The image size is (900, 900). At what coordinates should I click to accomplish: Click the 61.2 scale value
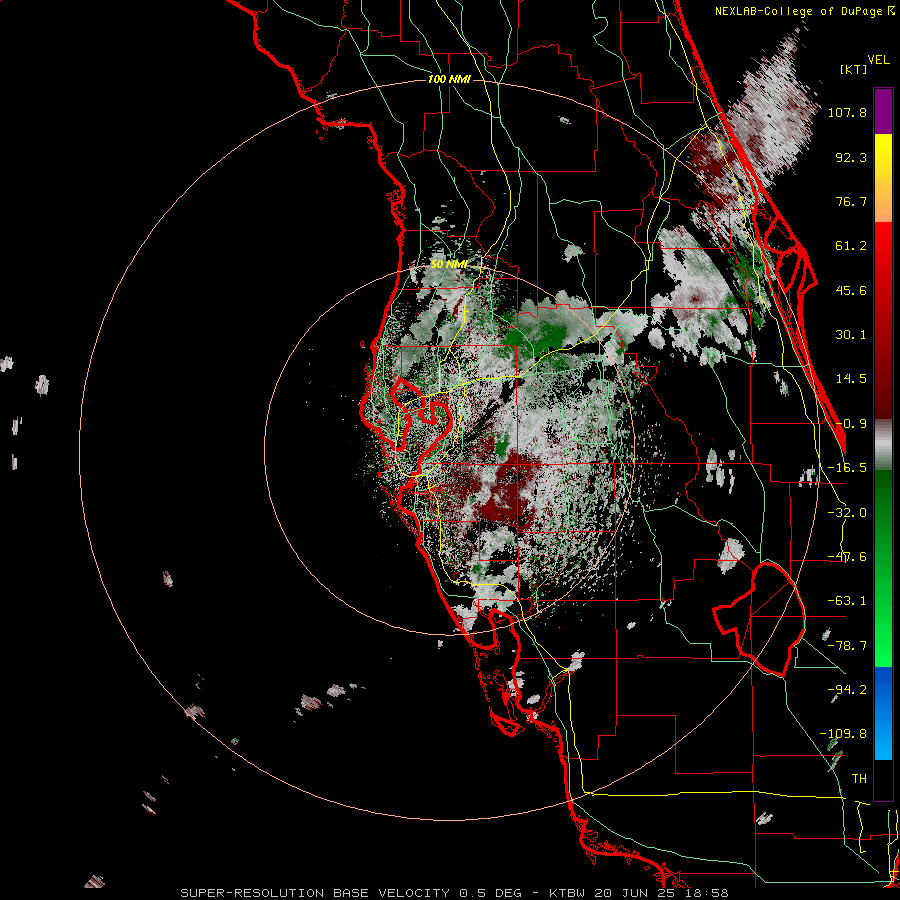point(851,246)
